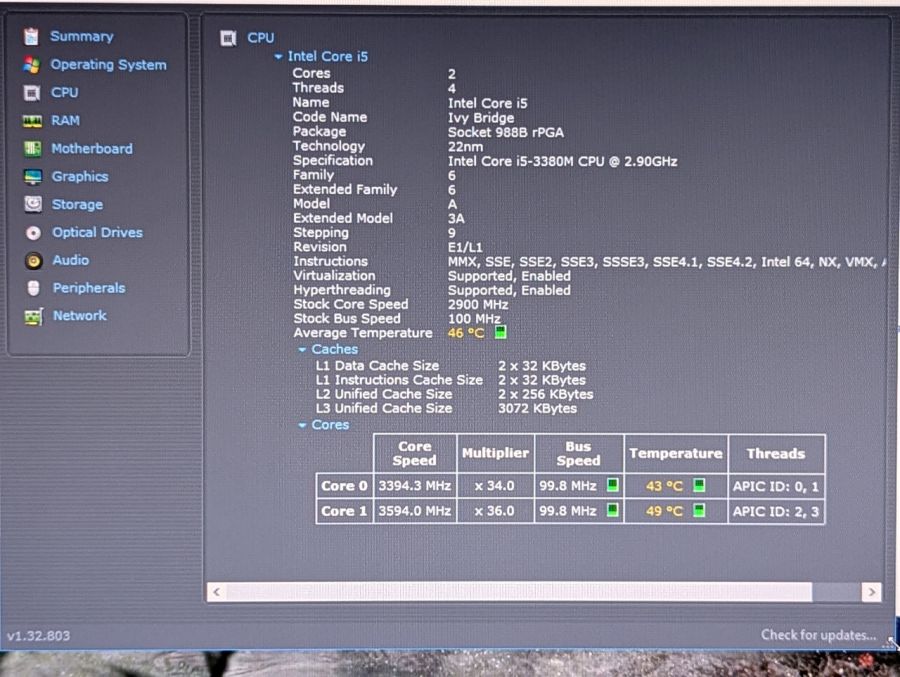Click the APIC ID: 2, 3 cell
900x677 pixels.
[776, 511]
